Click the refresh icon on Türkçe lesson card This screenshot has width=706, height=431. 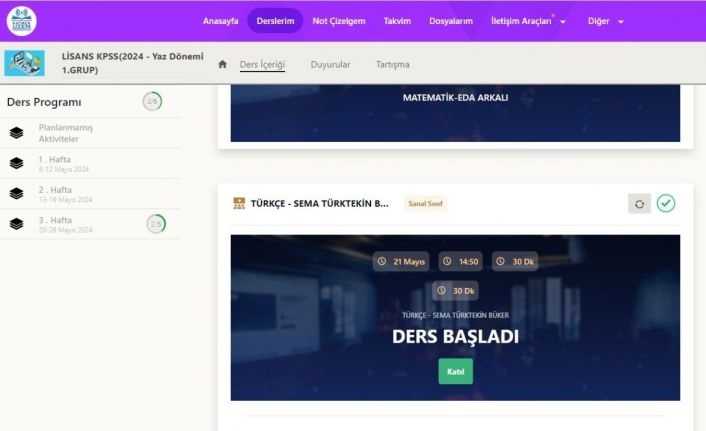639,204
